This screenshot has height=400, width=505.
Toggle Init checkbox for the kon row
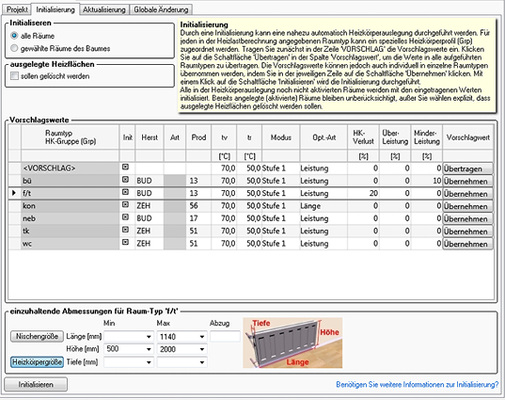(x=125, y=205)
